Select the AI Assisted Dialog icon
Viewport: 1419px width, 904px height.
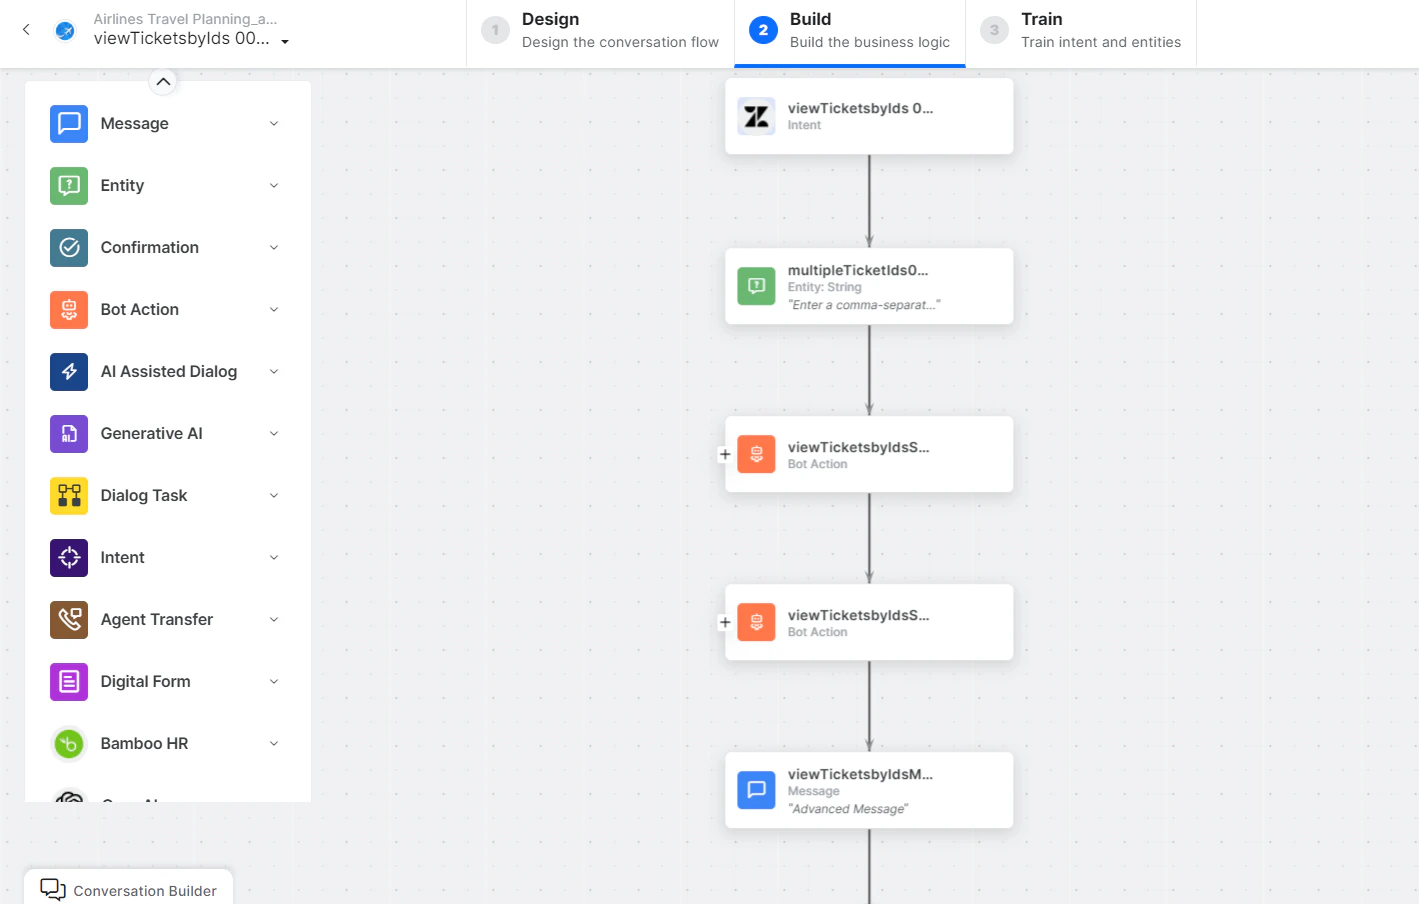69,371
